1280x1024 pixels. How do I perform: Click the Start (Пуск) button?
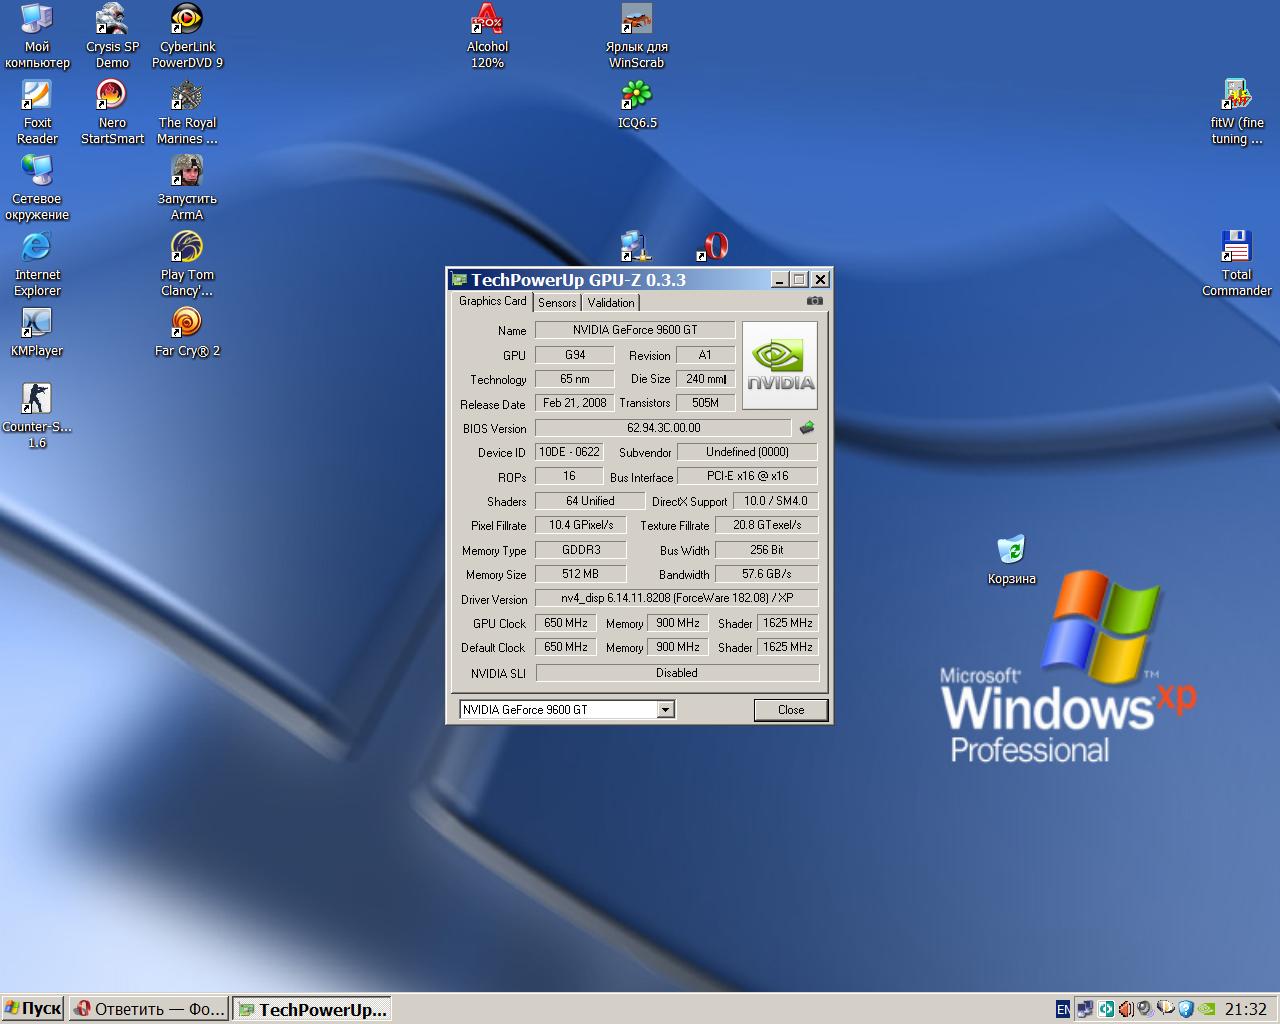coord(33,1009)
